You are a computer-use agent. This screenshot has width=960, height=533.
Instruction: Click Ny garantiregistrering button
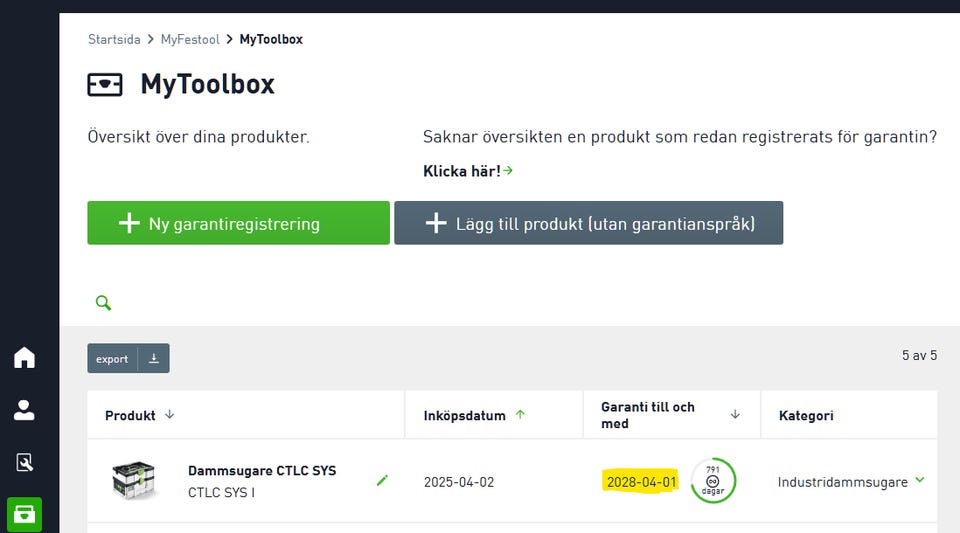pyautogui.click(x=238, y=223)
